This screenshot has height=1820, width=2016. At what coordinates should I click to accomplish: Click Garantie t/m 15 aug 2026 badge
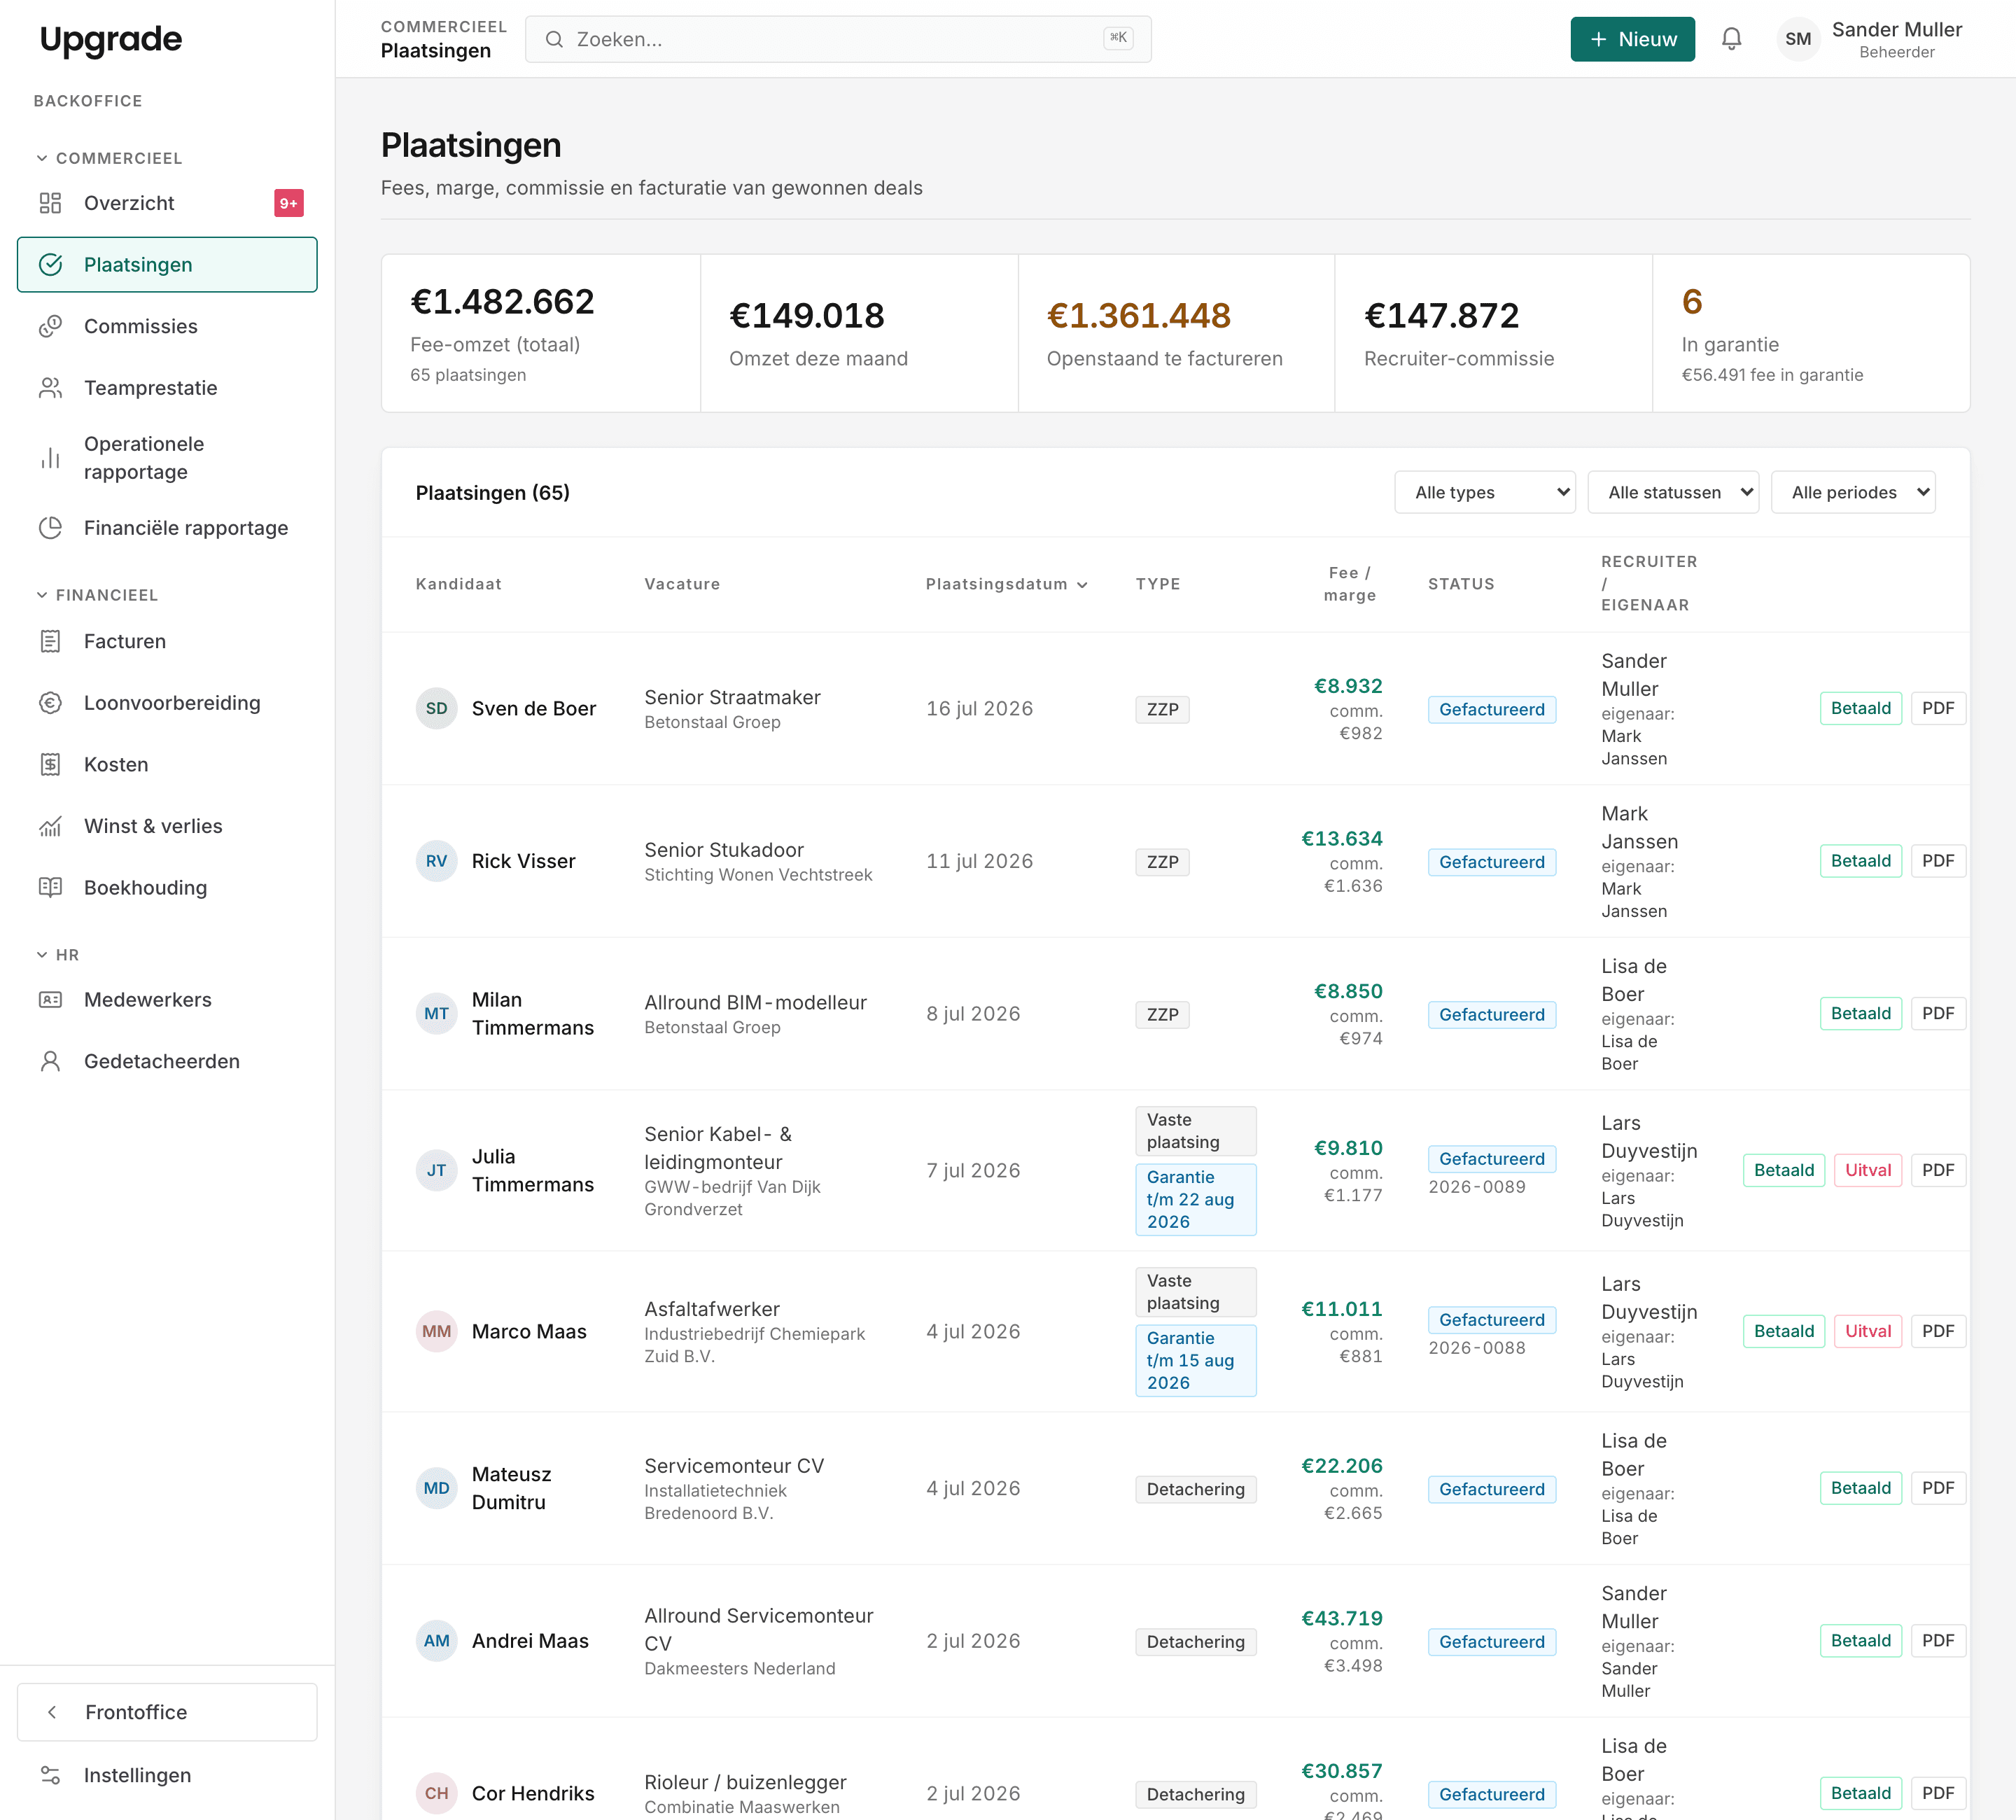1195,1360
